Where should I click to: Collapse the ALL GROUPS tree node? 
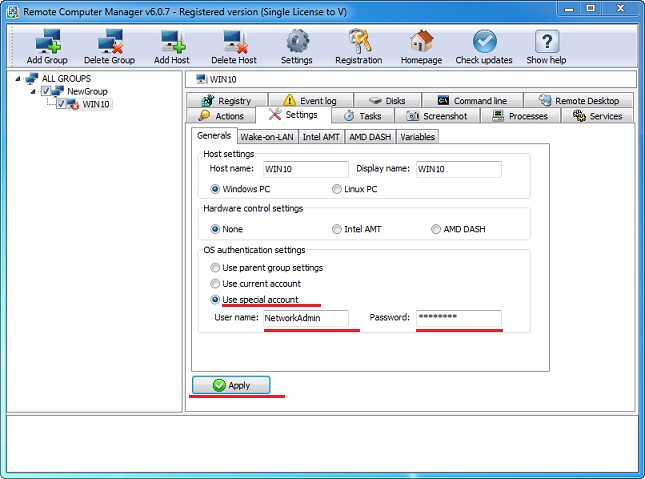click(18, 78)
